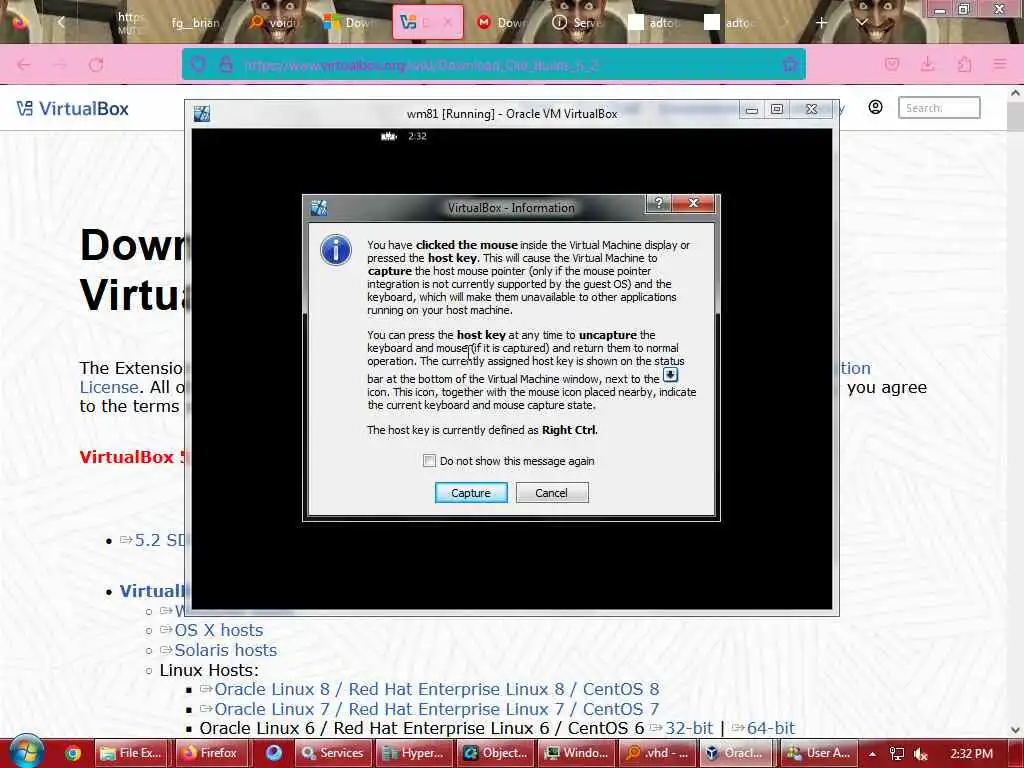Open Chrome from the taskbar
Screen dimensions: 1024x768
pyautogui.click(x=73, y=753)
